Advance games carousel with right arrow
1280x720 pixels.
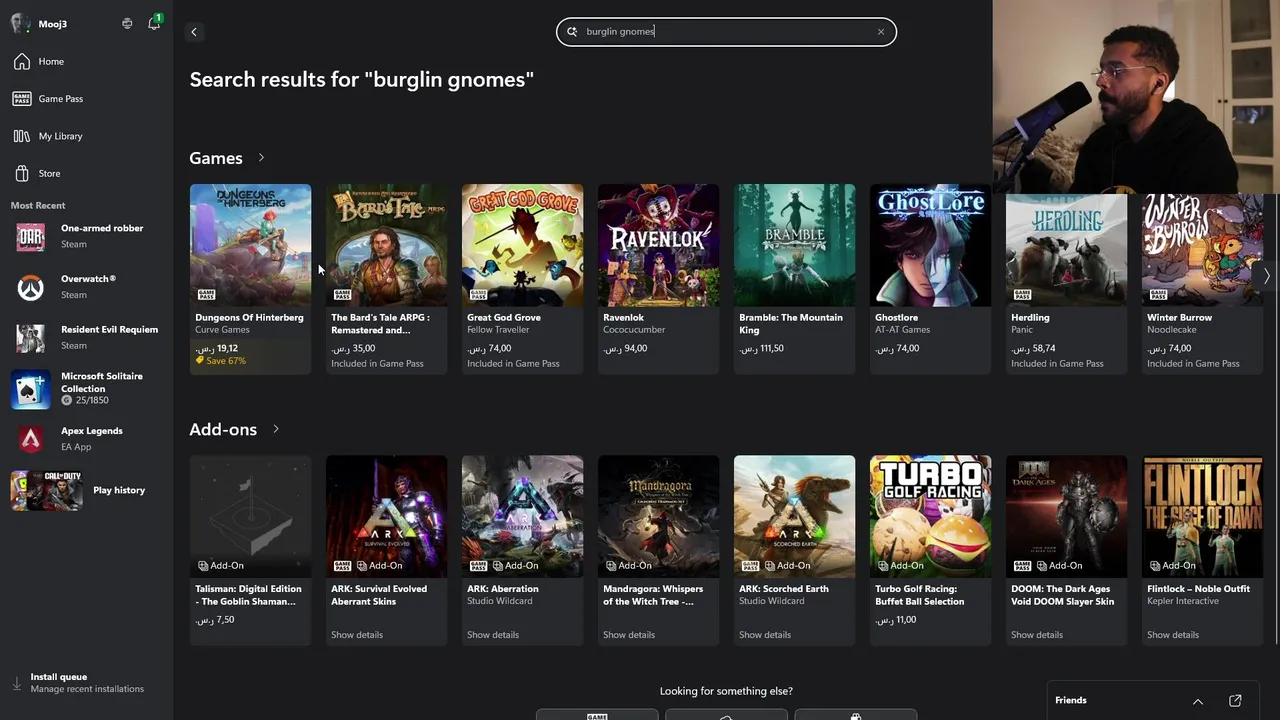pyautogui.click(x=1266, y=276)
